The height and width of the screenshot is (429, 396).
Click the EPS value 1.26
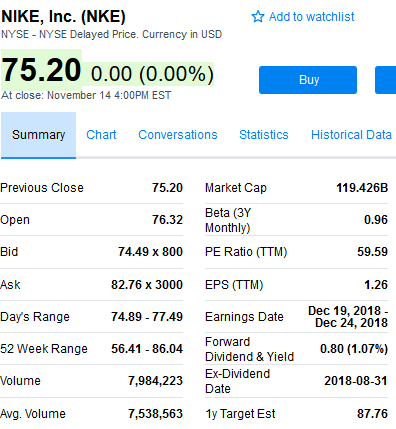[x=376, y=285]
